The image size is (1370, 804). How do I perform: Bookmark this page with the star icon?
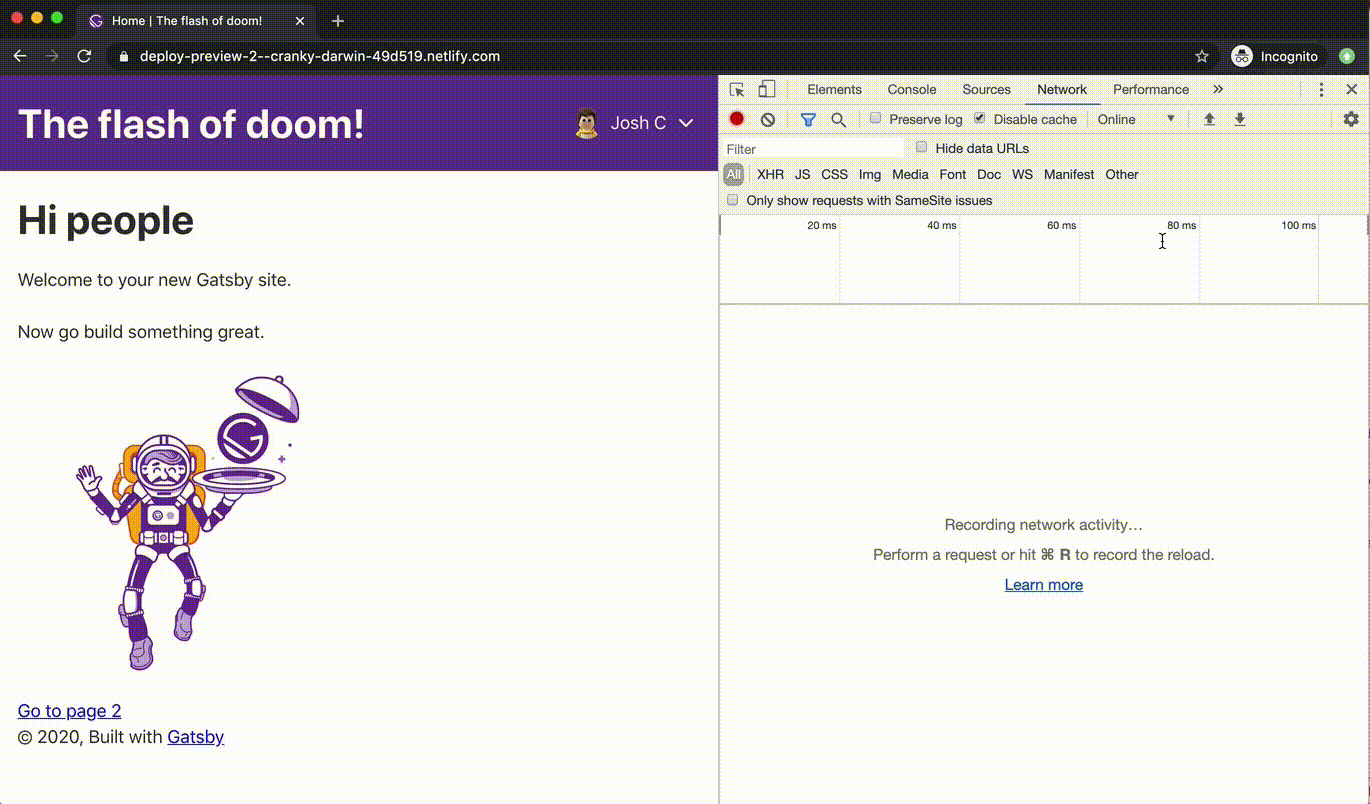(x=1202, y=56)
